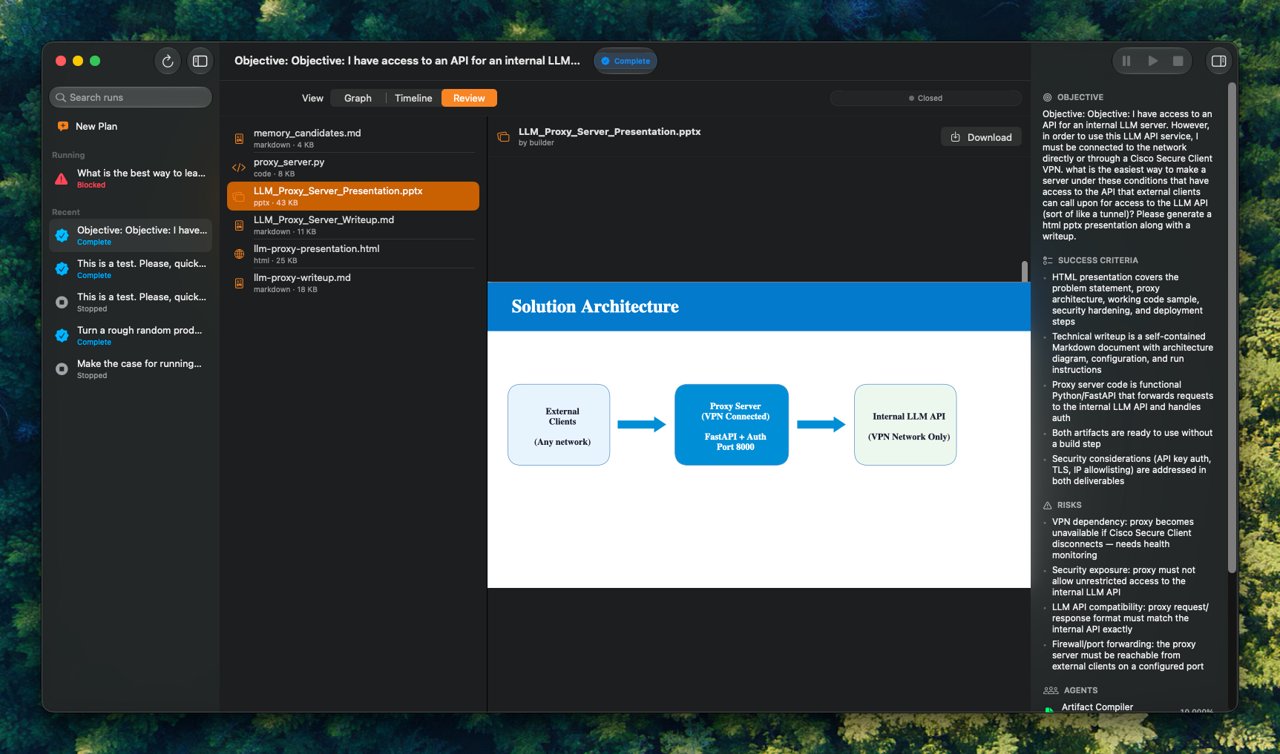Toggle the left sidebar panel icon
This screenshot has height=754, width=1280.
(x=200, y=61)
